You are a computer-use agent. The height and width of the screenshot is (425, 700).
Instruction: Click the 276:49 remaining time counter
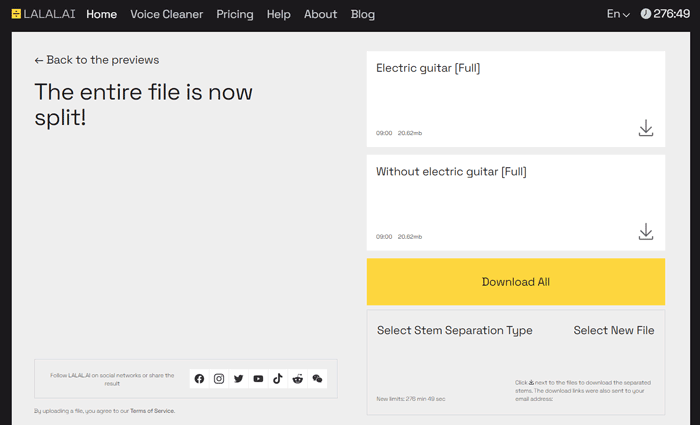pyautogui.click(x=671, y=14)
